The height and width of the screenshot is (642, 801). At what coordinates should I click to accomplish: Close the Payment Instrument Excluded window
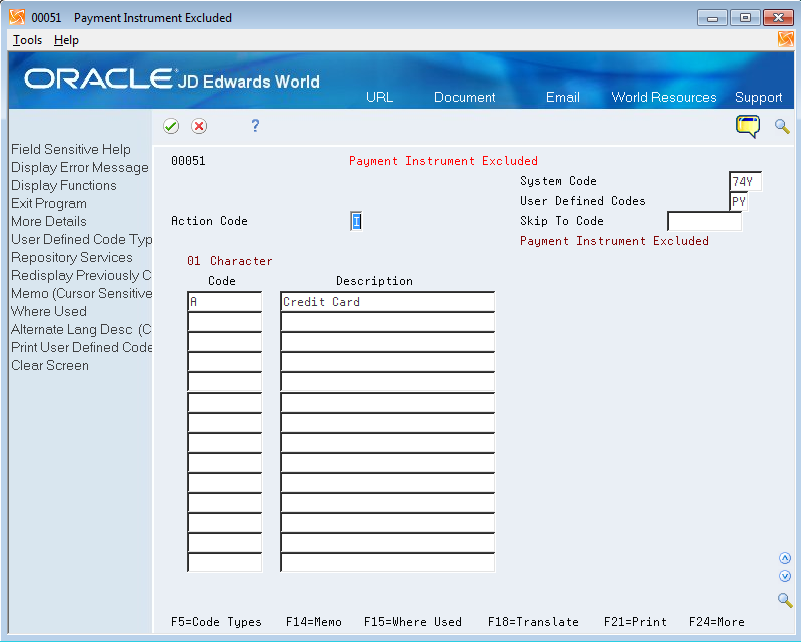[778, 18]
